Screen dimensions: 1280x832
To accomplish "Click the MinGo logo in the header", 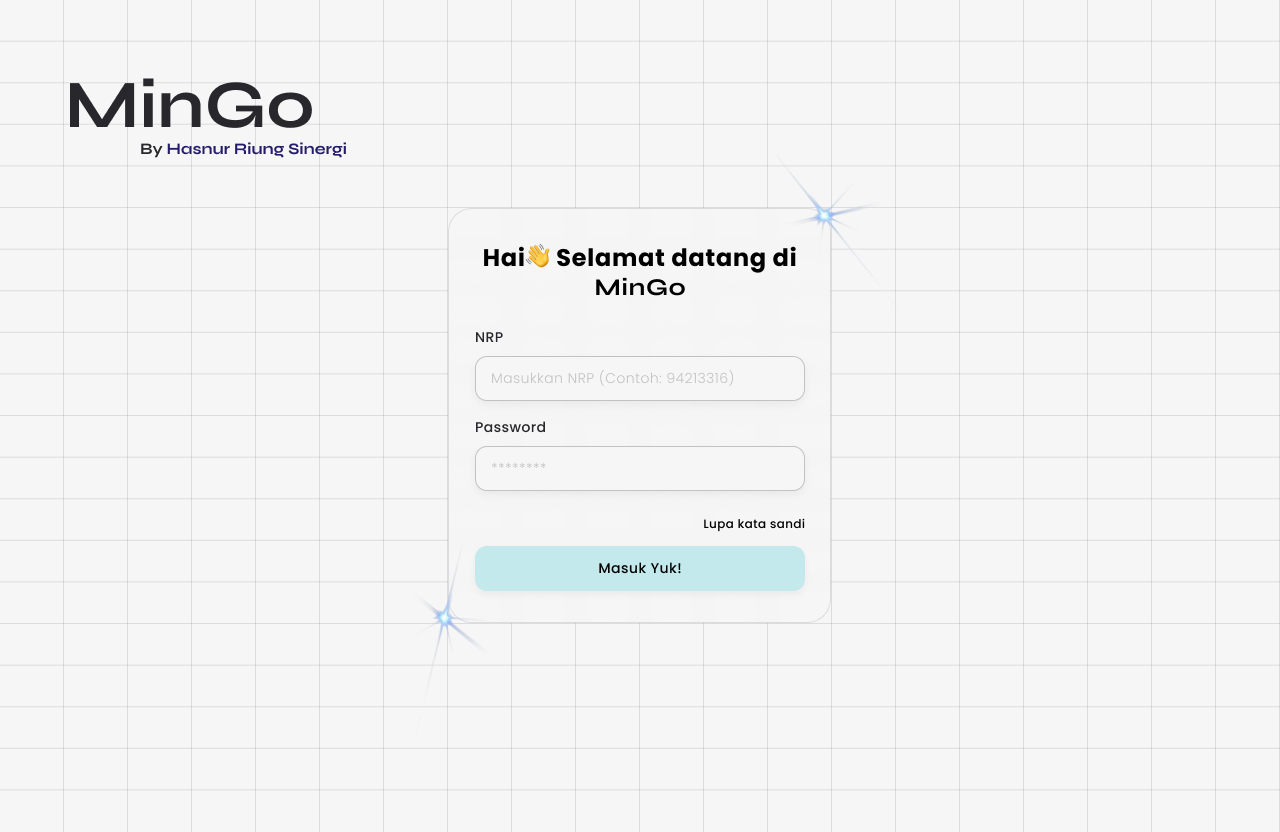I will click(x=191, y=104).
